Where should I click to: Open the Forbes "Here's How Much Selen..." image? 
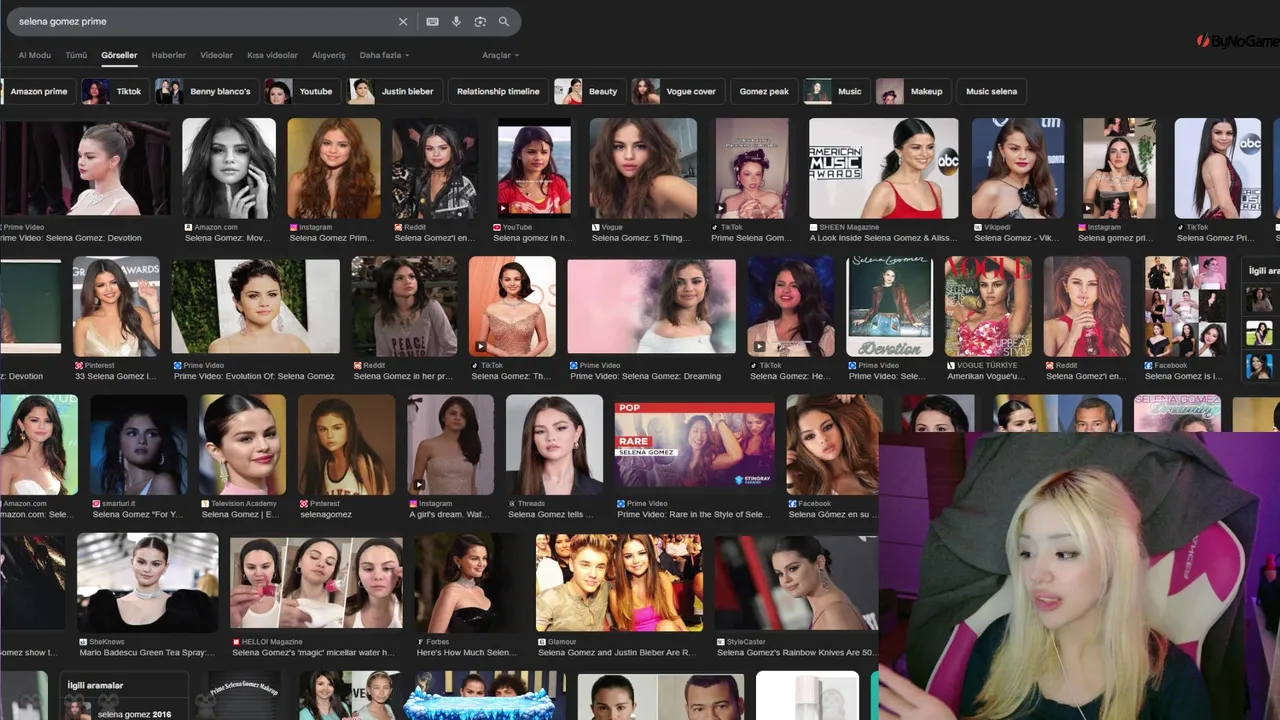466,582
